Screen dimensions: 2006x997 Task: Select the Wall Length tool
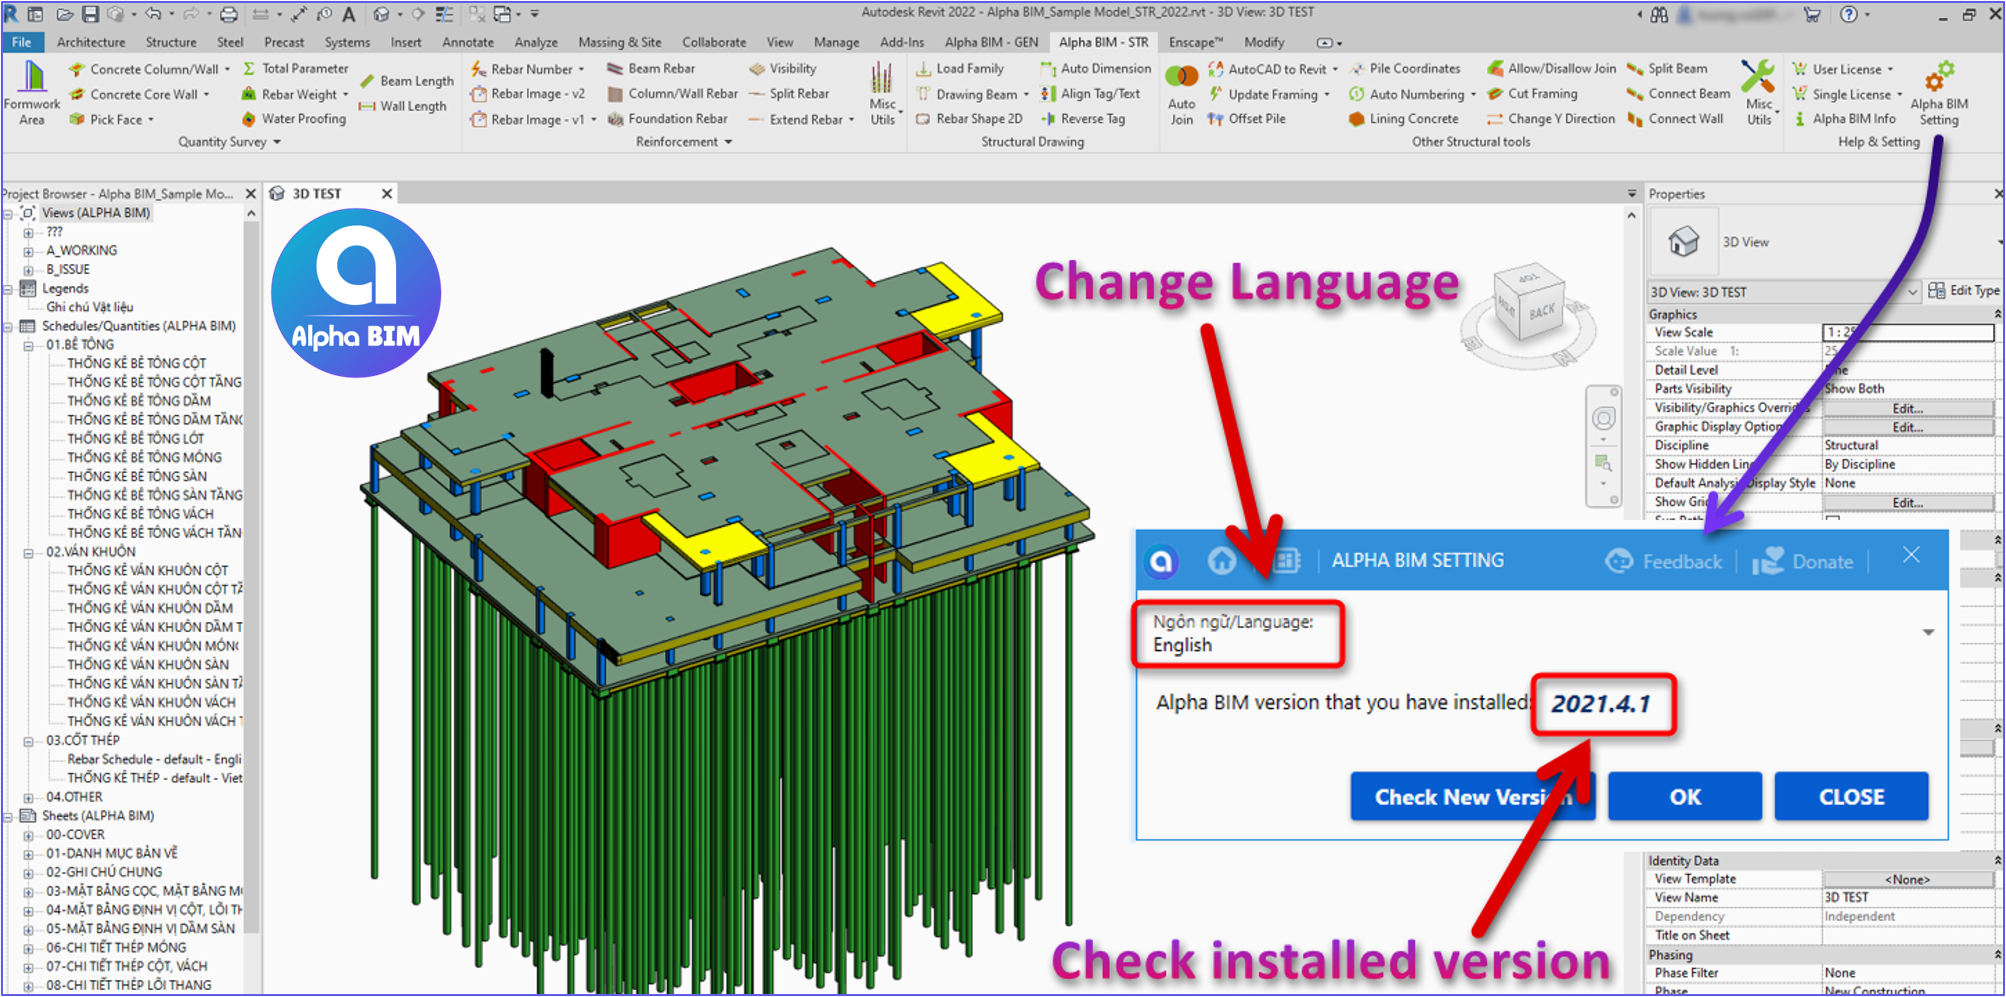[x=402, y=106]
